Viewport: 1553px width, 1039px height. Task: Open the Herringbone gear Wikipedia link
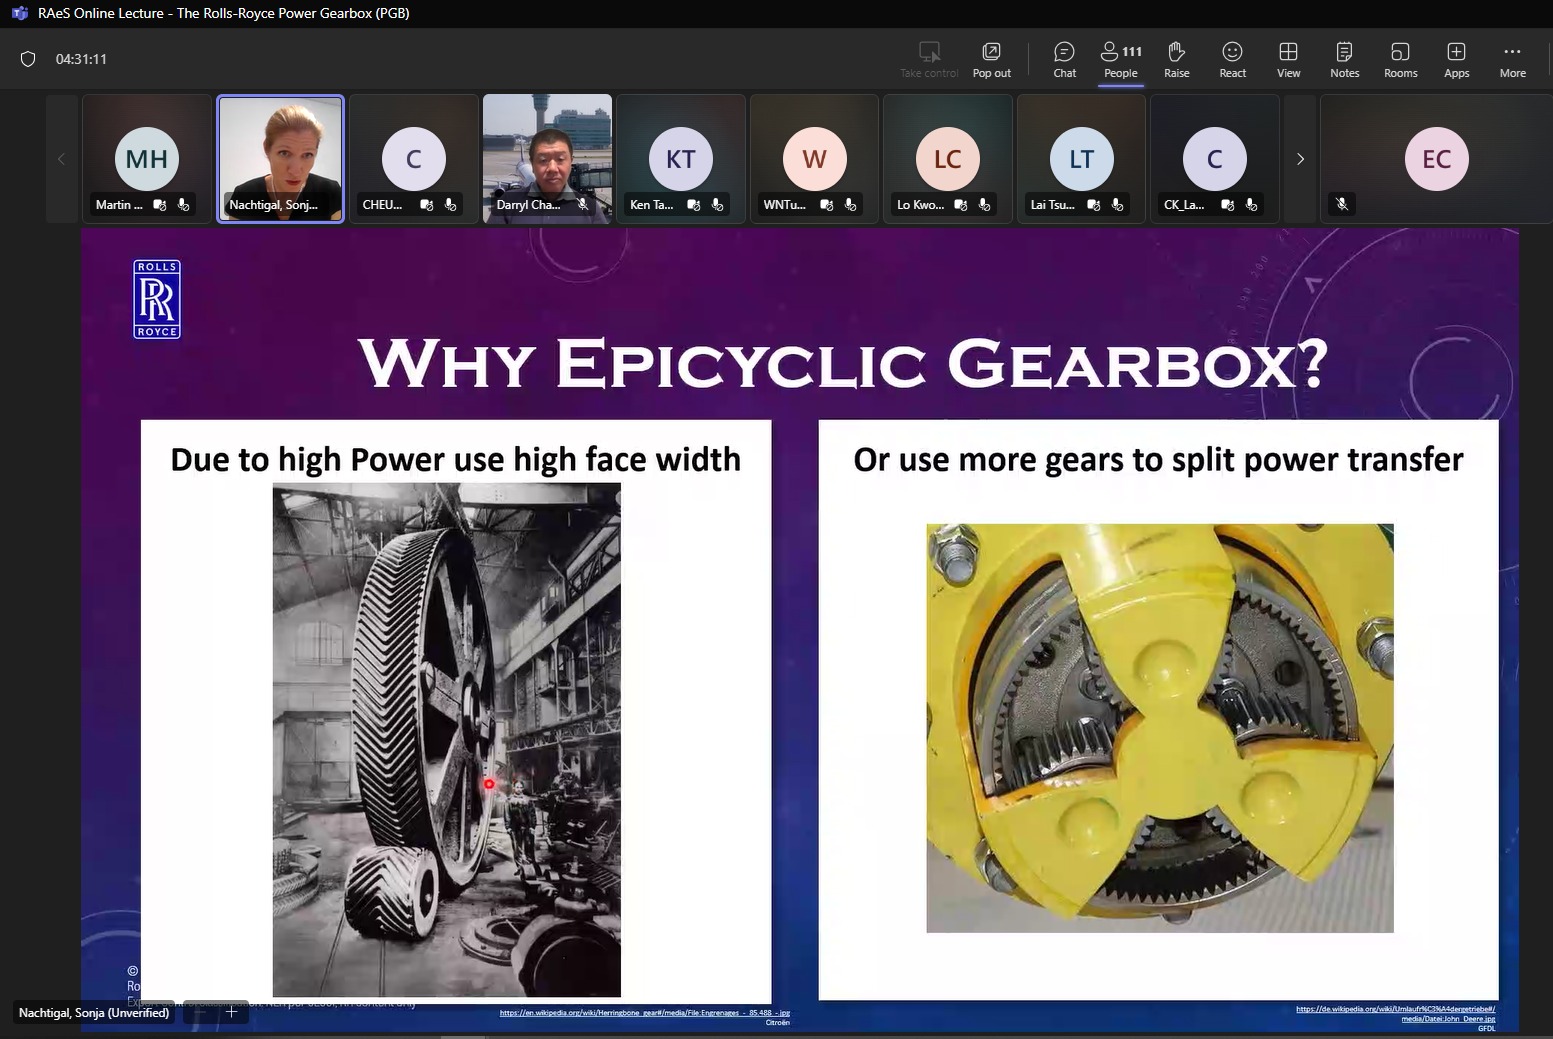[645, 1013]
